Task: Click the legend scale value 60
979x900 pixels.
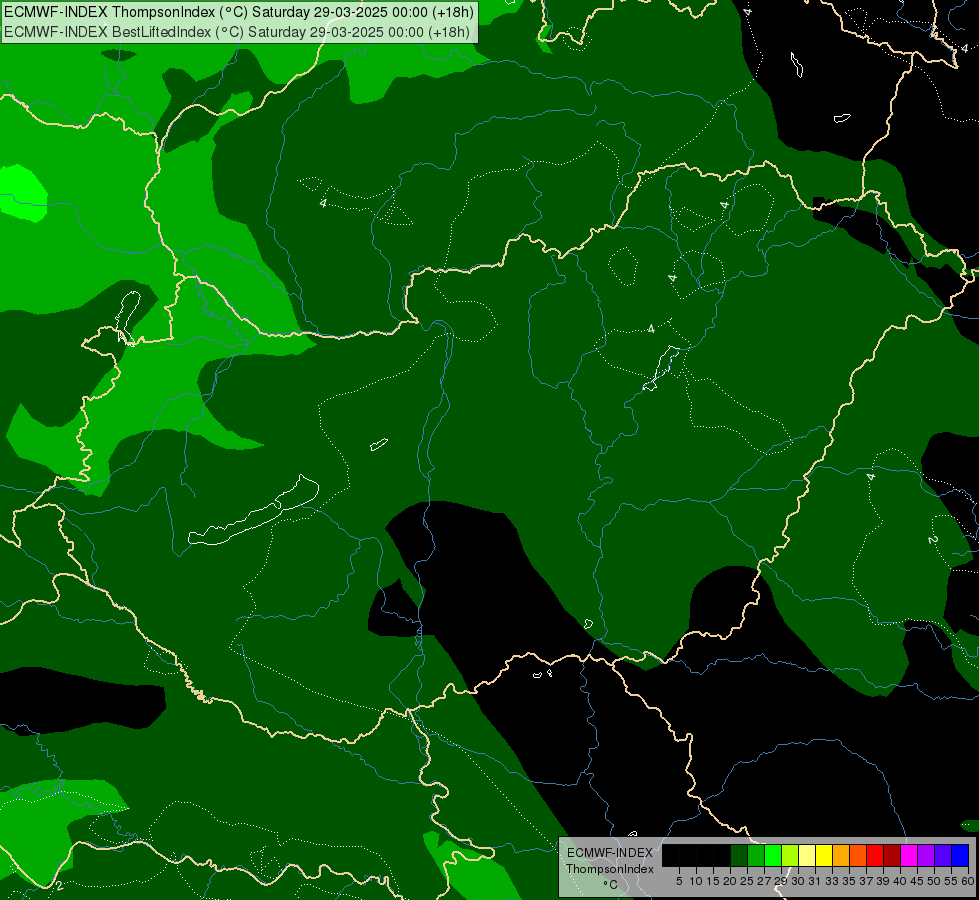Action: tap(968, 881)
